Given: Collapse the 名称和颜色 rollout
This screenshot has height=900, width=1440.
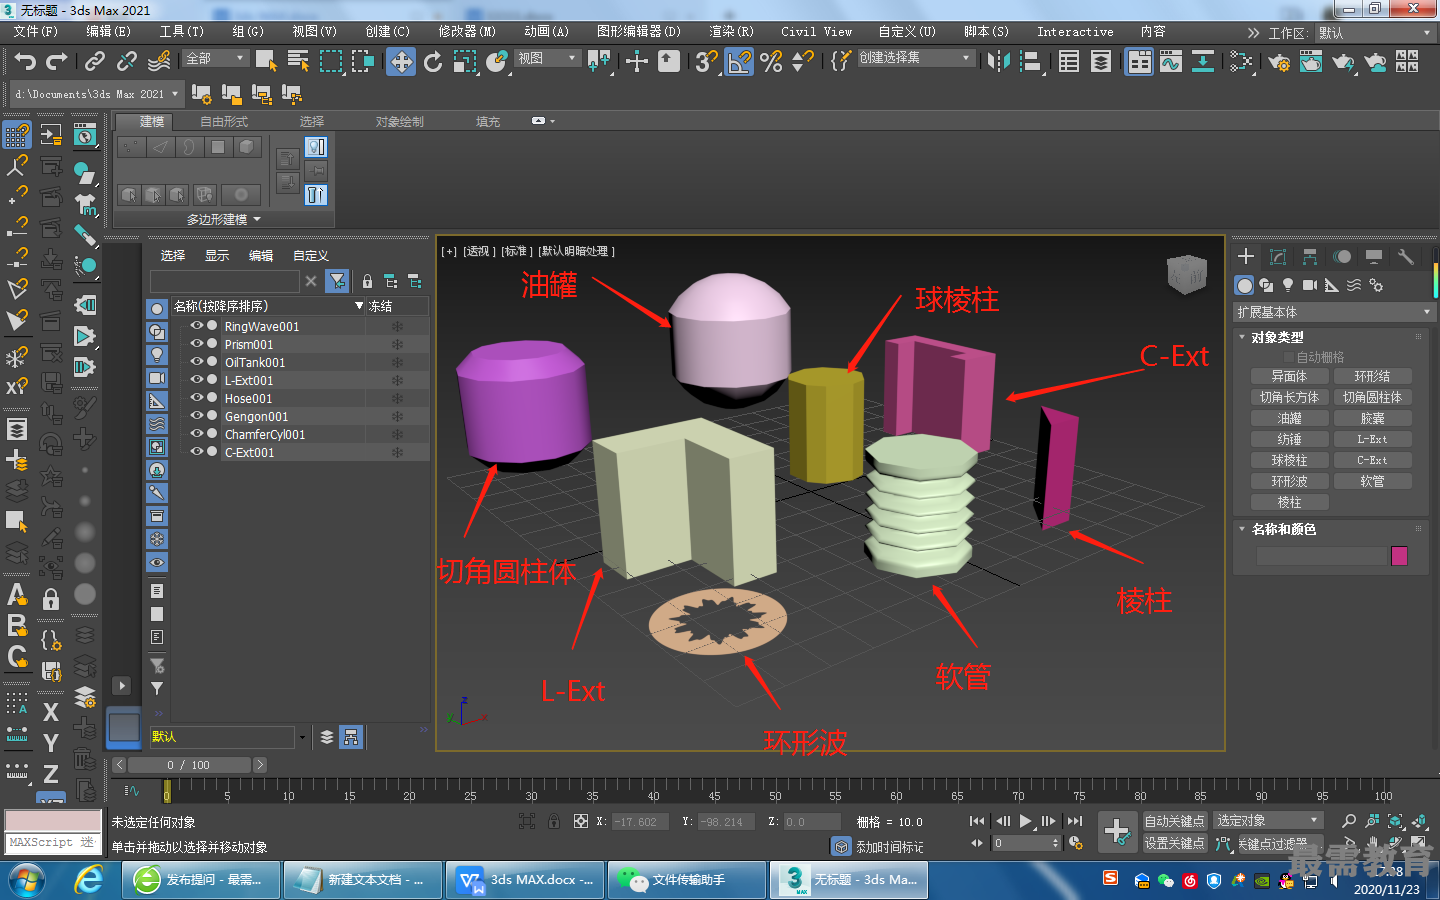Looking at the screenshot, I should click(x=1284, y=529).
